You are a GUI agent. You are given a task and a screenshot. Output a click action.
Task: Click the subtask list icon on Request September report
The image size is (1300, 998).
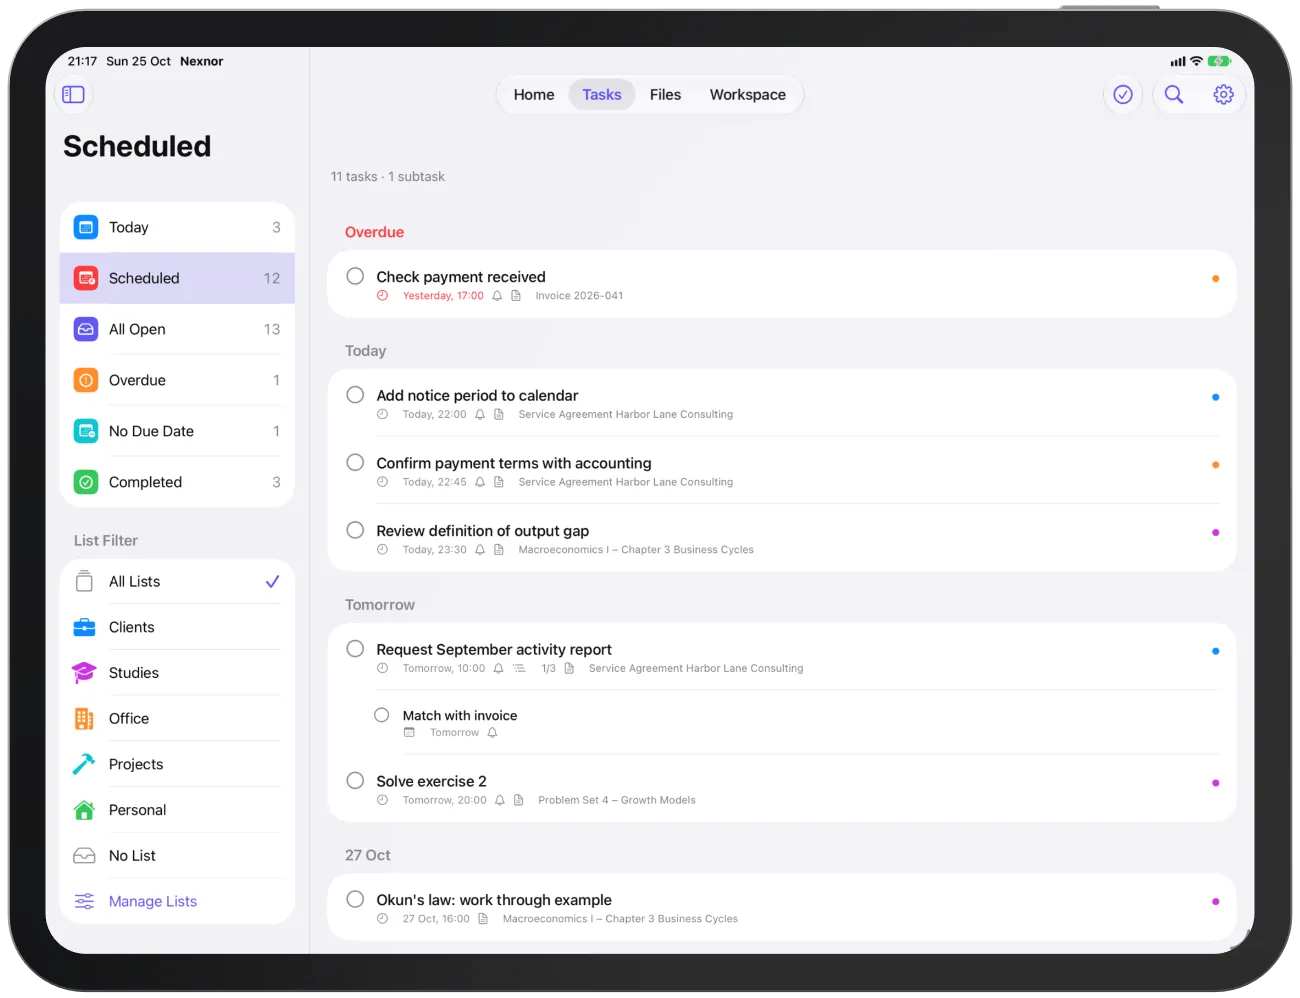tap(520, 669)
